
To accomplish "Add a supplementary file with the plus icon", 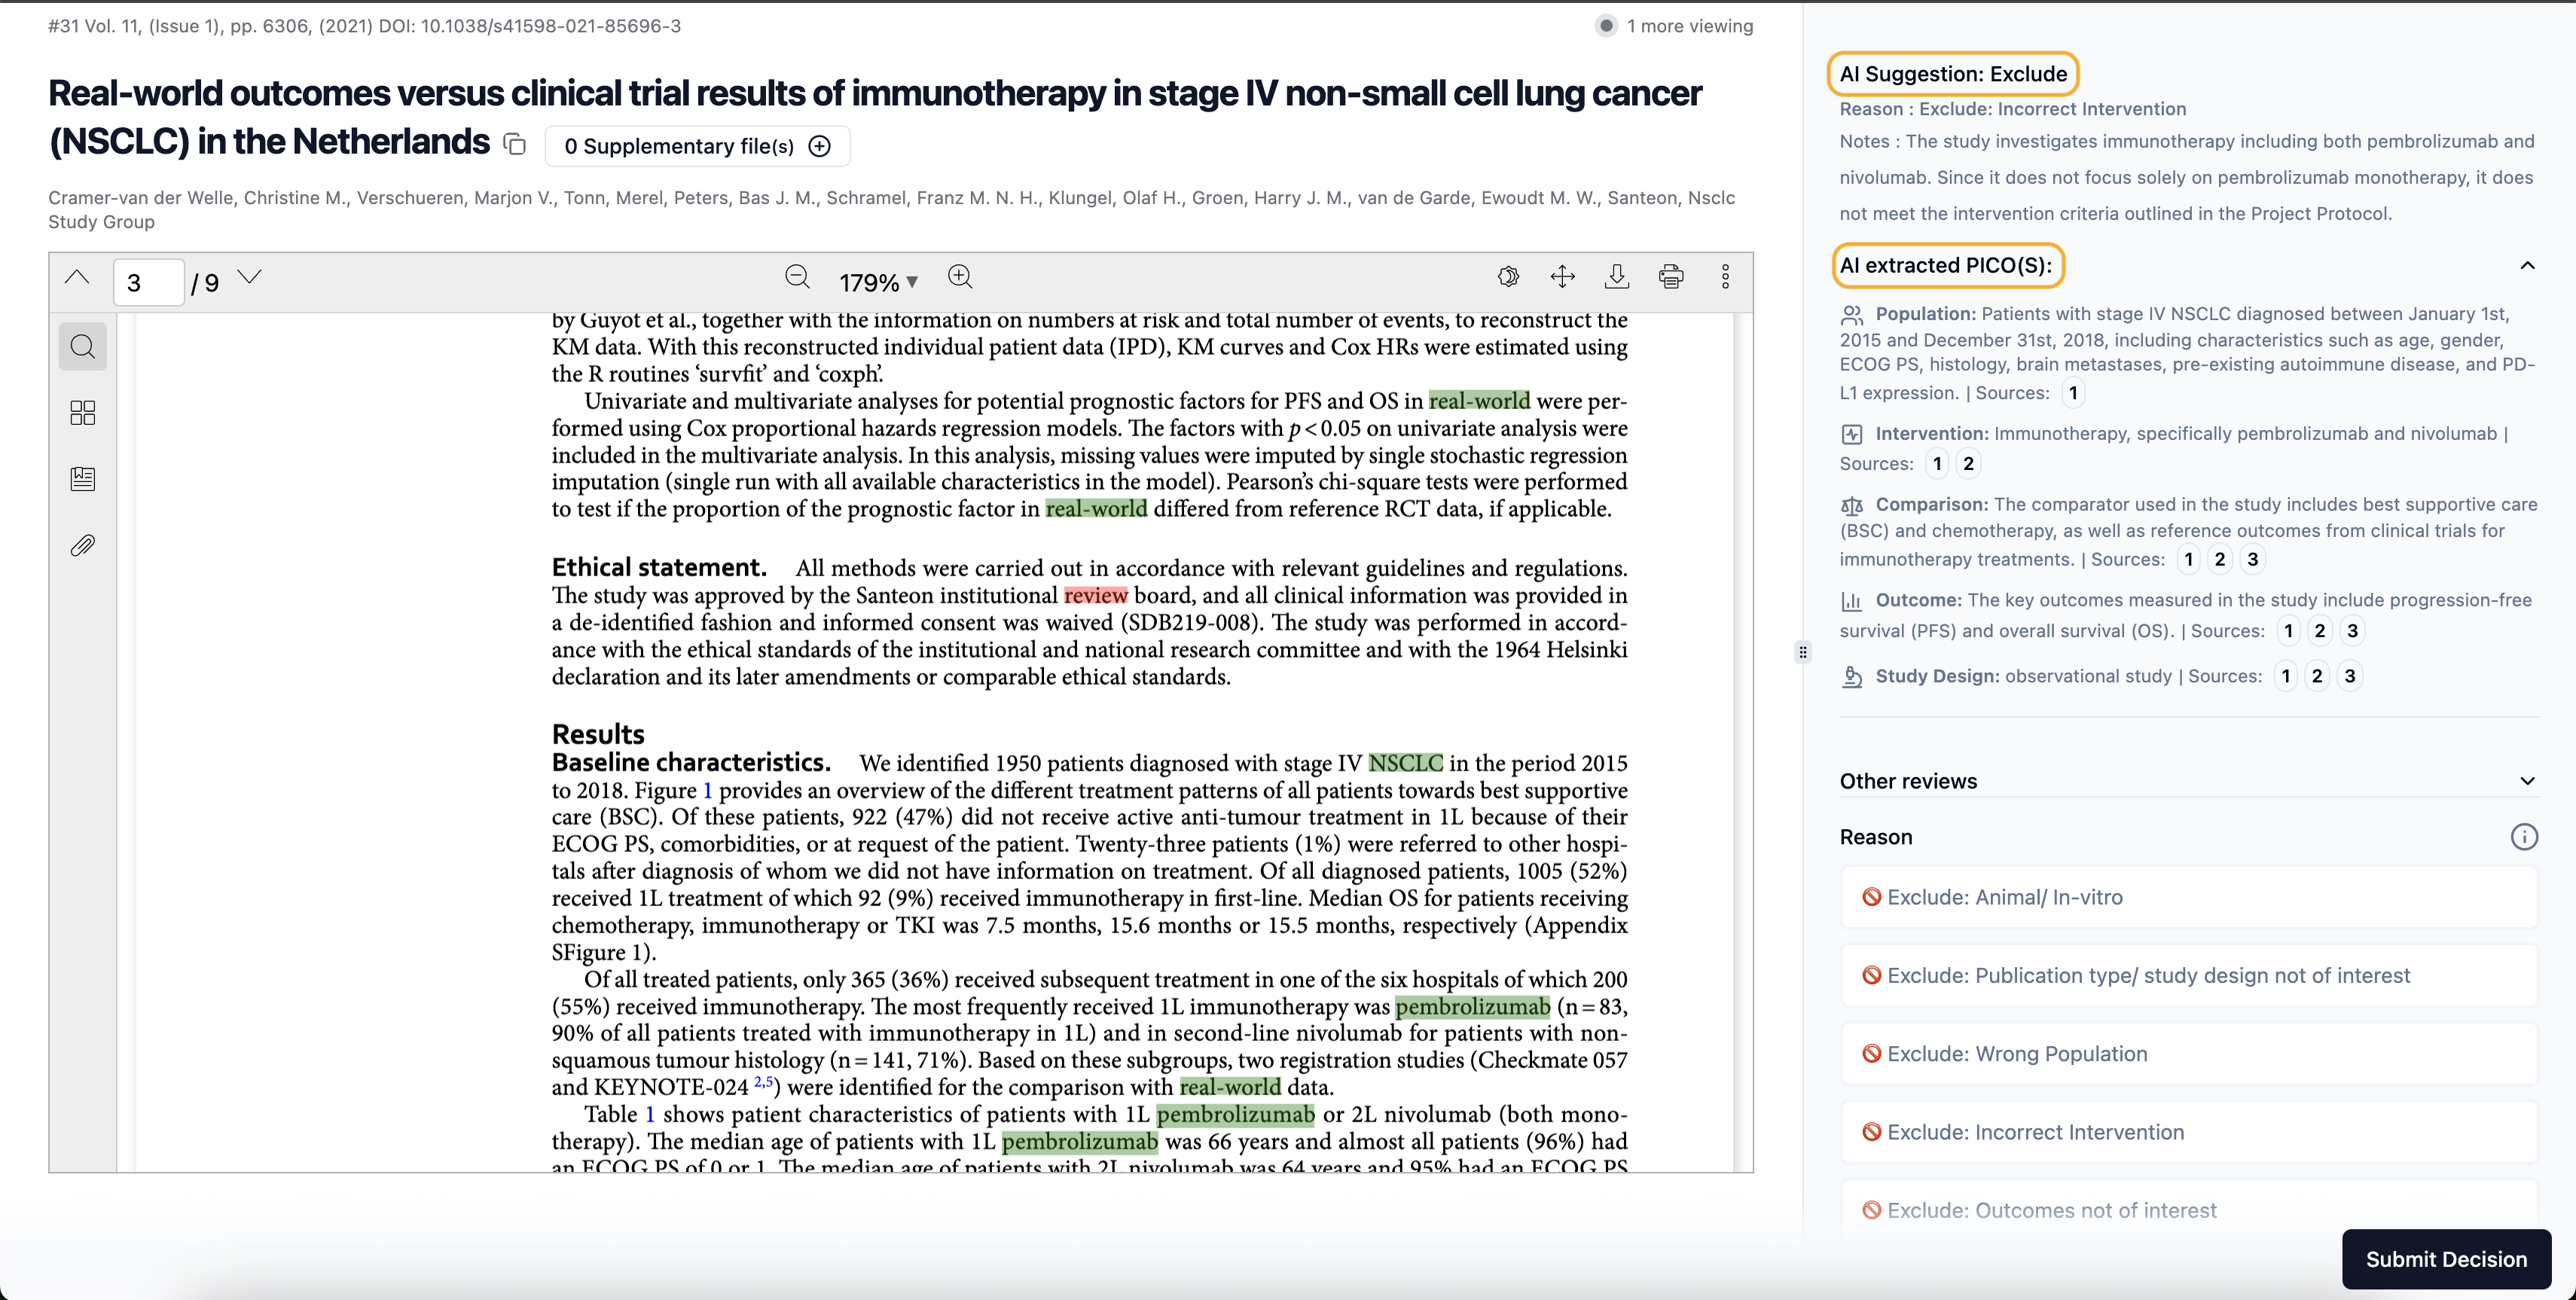I will point(819,146).
